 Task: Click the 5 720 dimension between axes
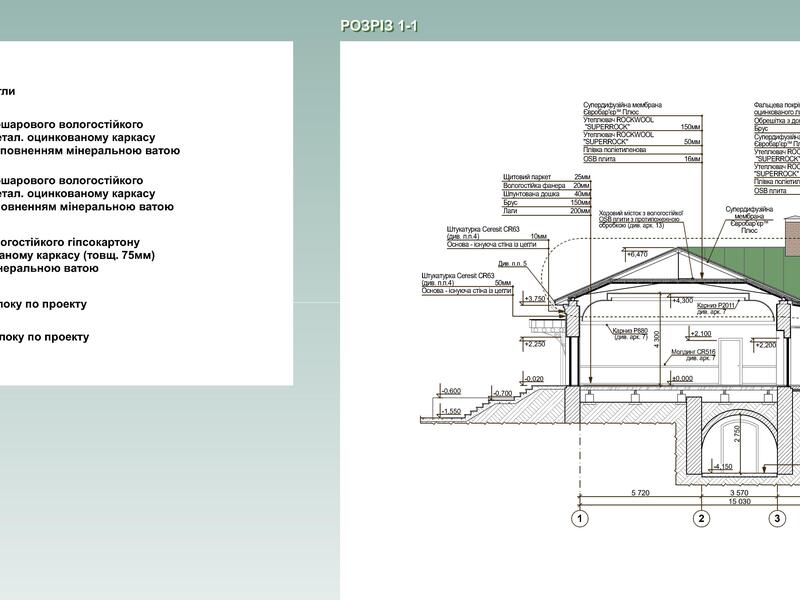[640, 493]
